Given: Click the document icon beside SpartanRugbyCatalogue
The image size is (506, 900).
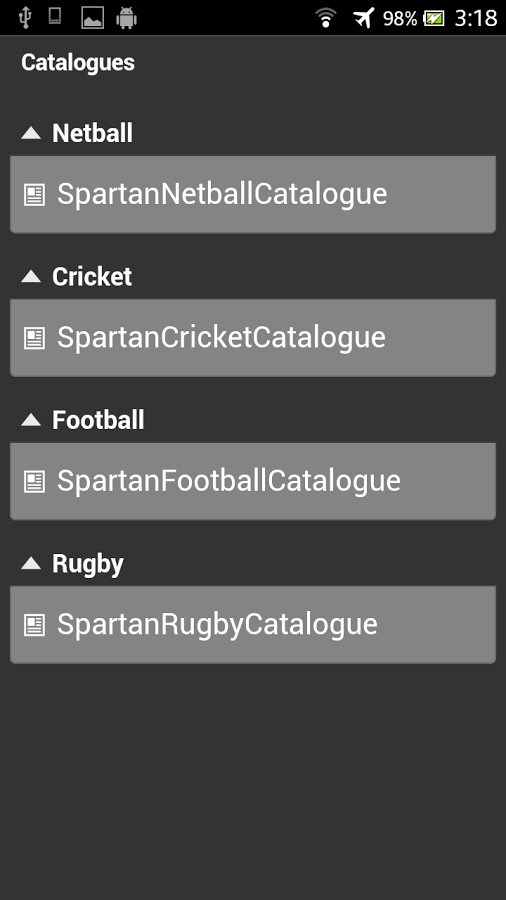Looking at the screenshot, I should 34,625.
